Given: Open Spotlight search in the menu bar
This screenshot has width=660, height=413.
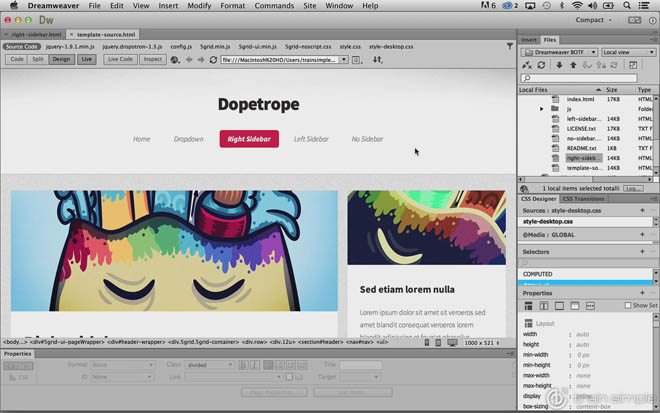Looking at the screenshot, I should coord(627,5).
